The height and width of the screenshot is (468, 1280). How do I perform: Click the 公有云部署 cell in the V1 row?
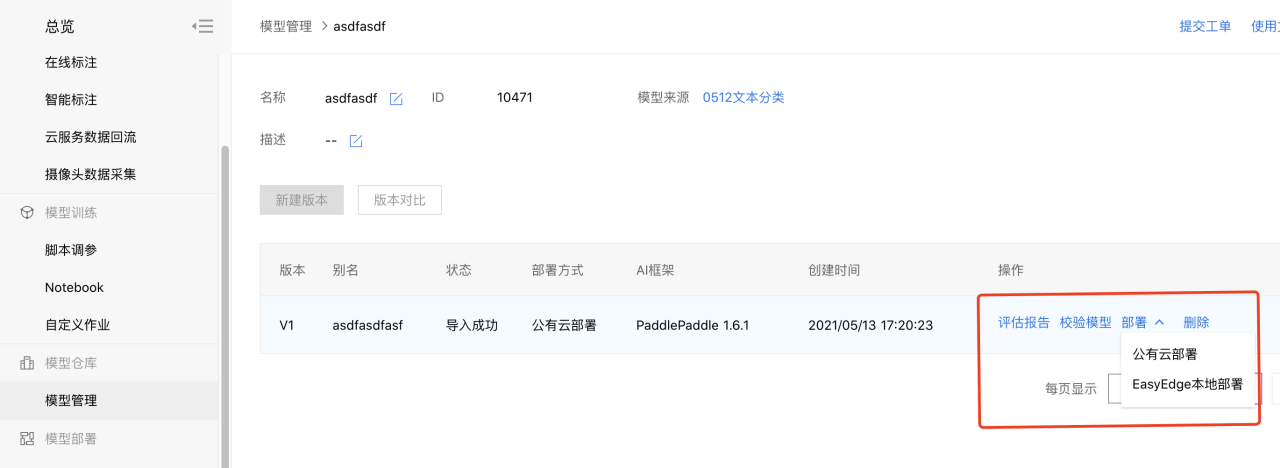[564, 324]
